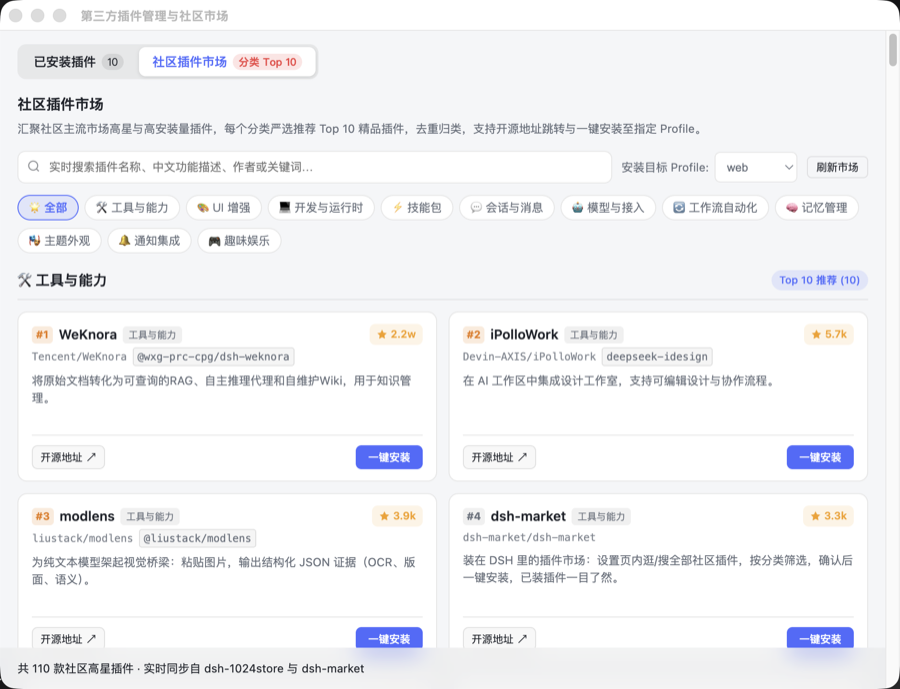Switch to 已安装插件 tab
This screenshot has width=900, height=689.
point(79,62)
